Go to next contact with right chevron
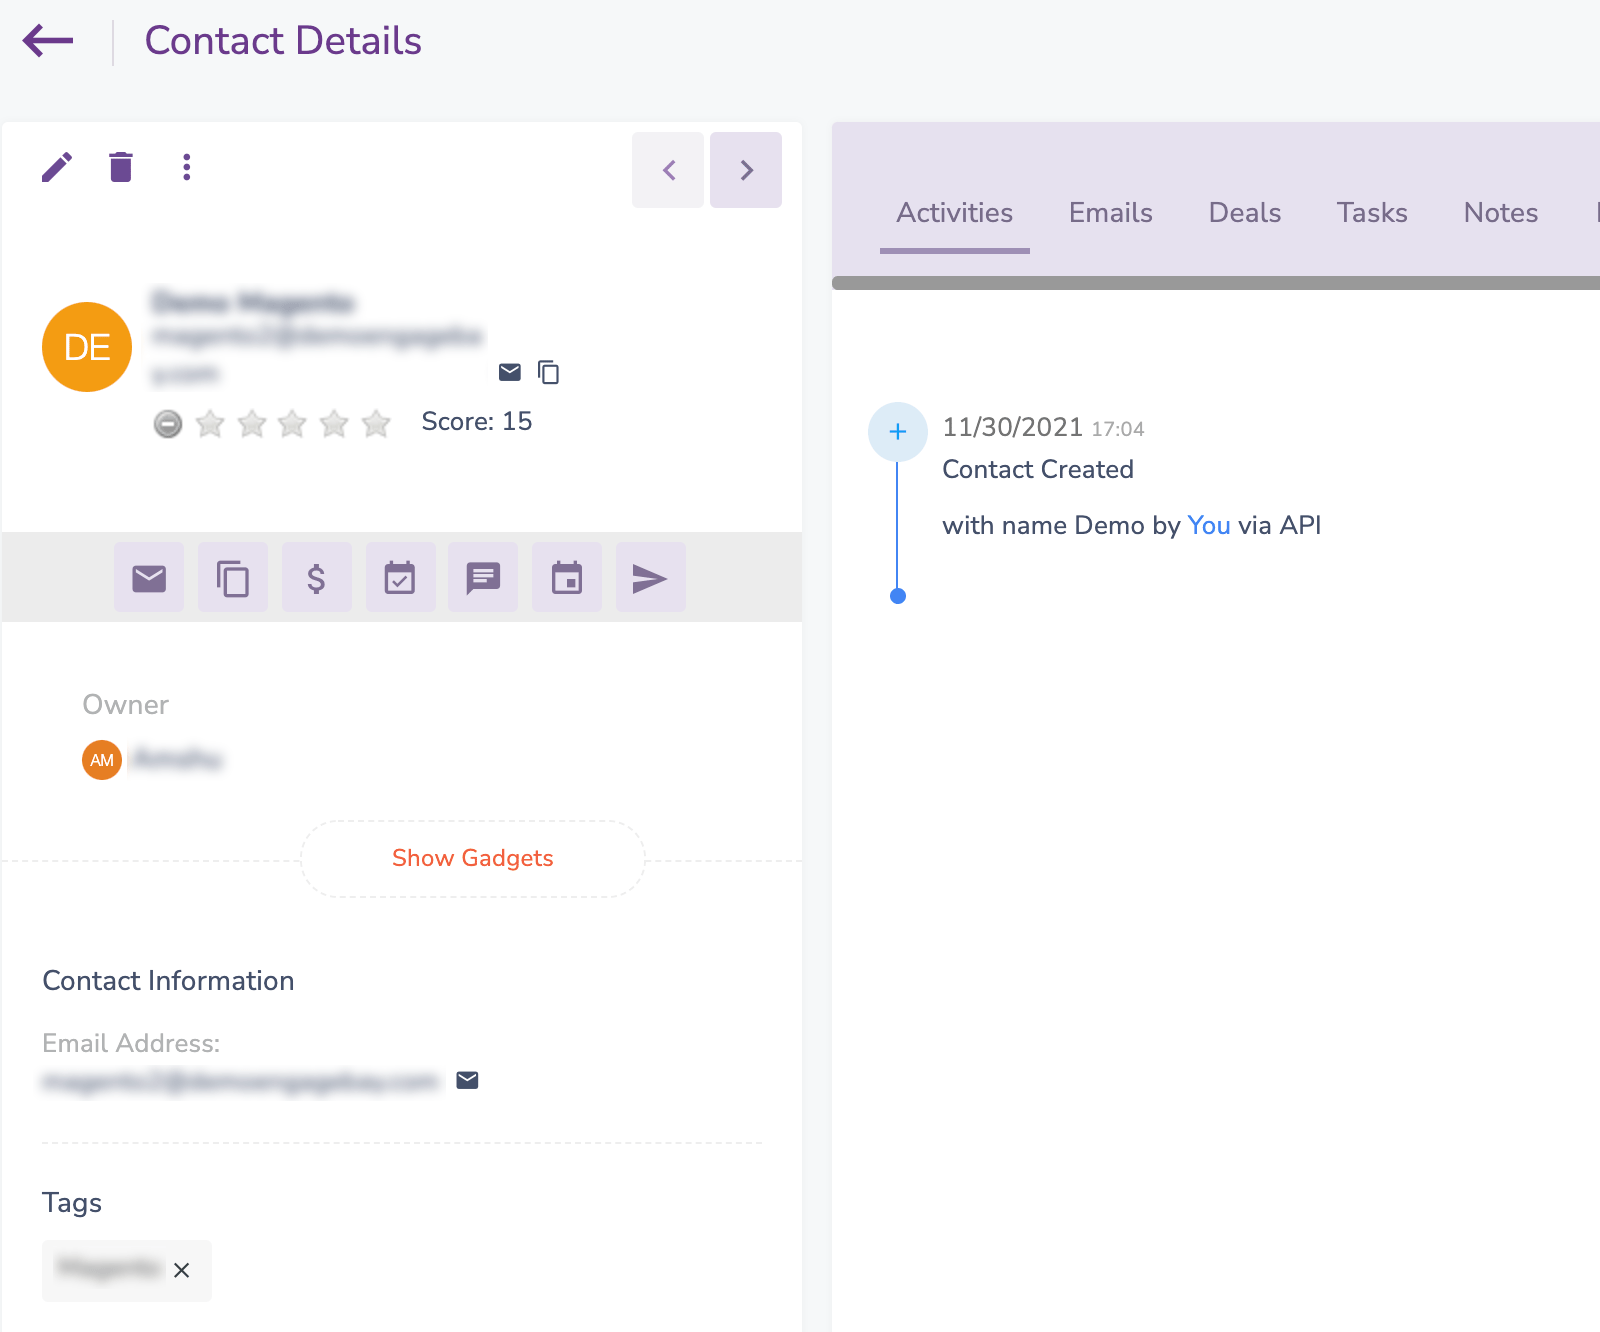The image size is (1600, 1332). click(x=746, y=170)
